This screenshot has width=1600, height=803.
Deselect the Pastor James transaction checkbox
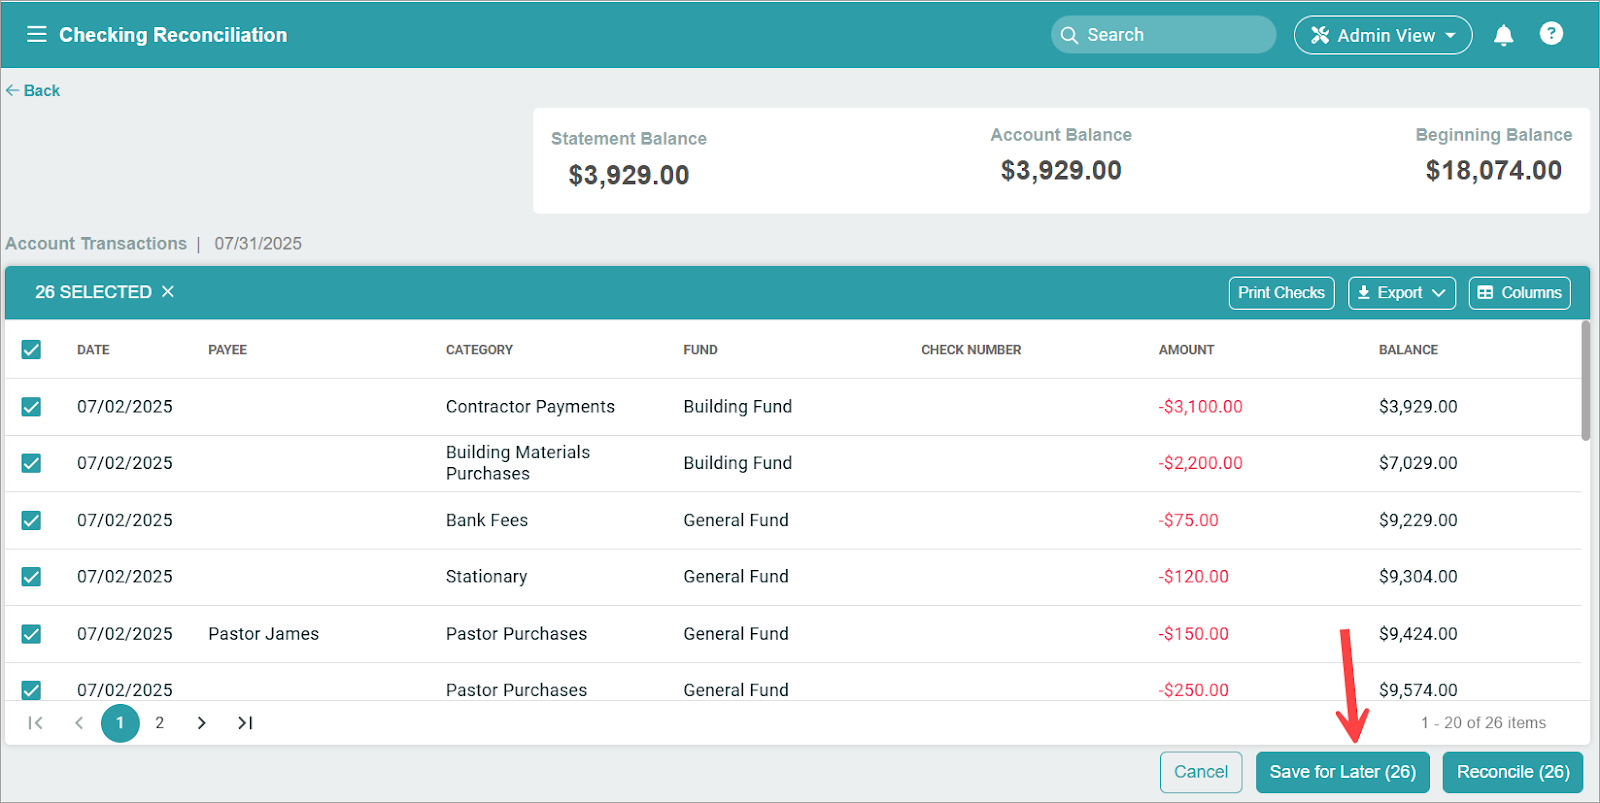point(32,634)
